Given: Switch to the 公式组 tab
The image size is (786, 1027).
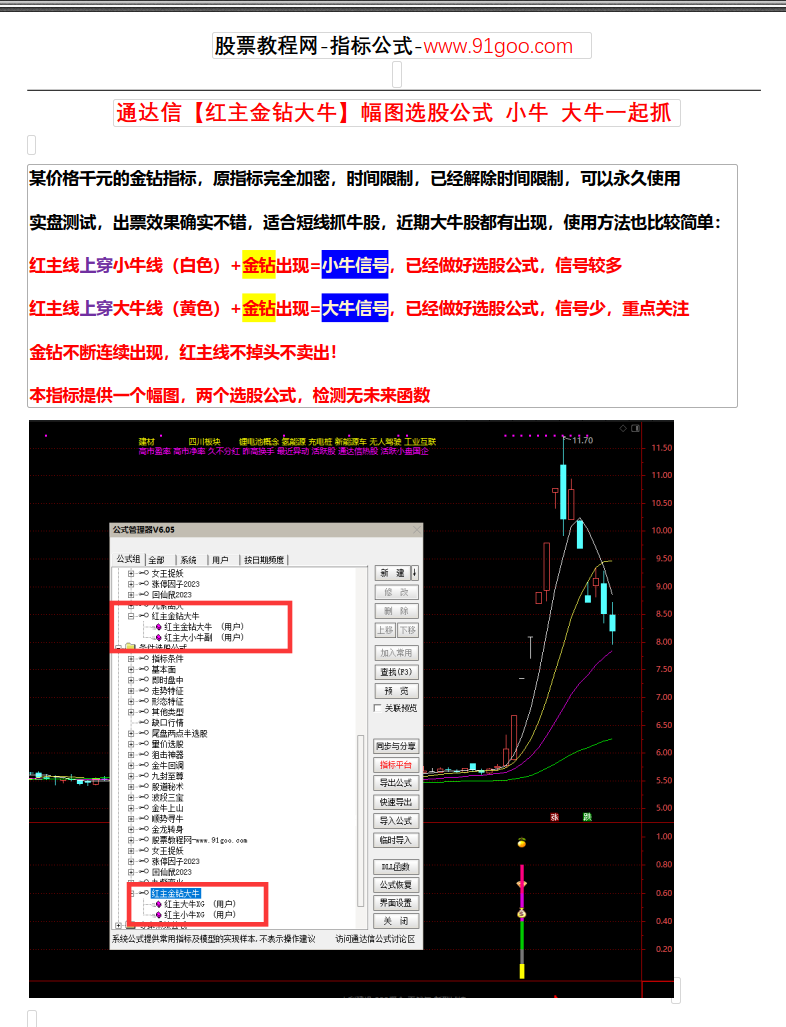Looking at the screenshot, I should (128, 559).
